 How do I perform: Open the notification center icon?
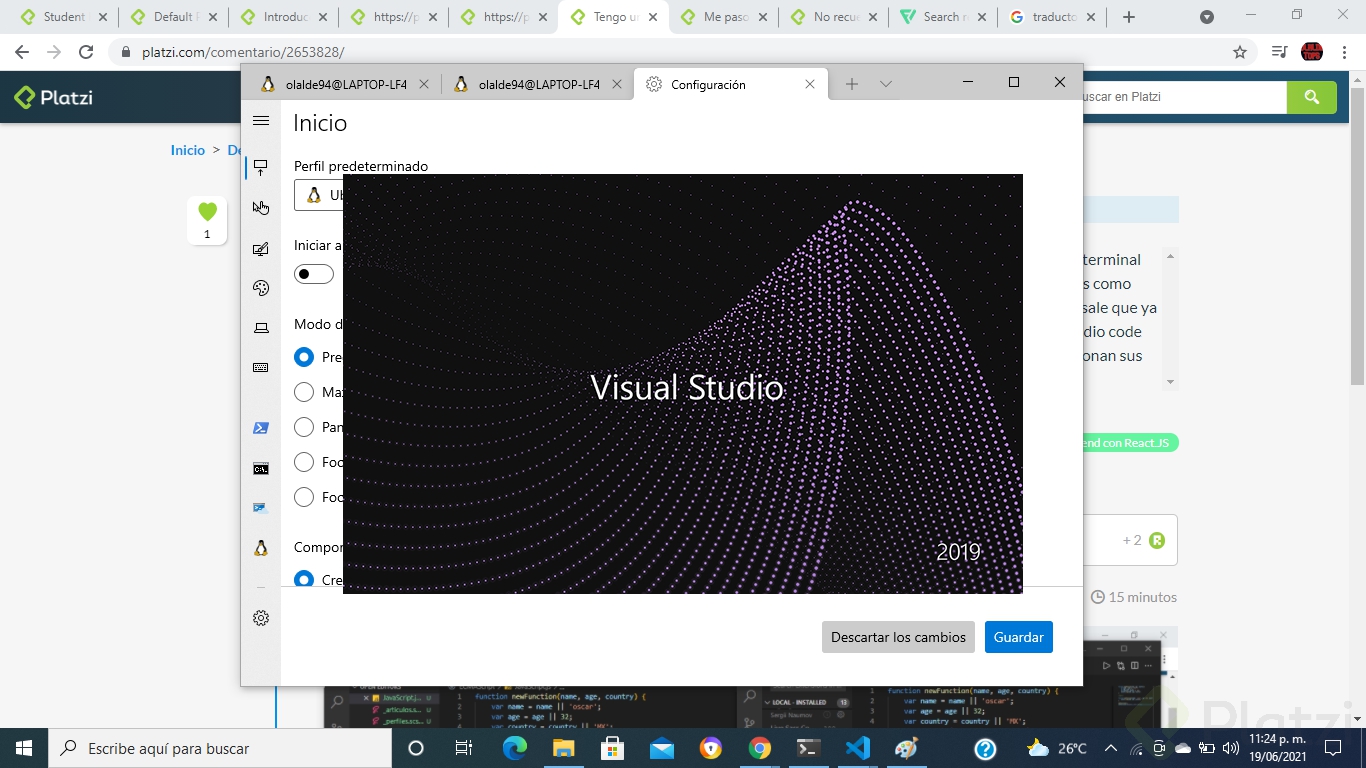click(1332, 748)
